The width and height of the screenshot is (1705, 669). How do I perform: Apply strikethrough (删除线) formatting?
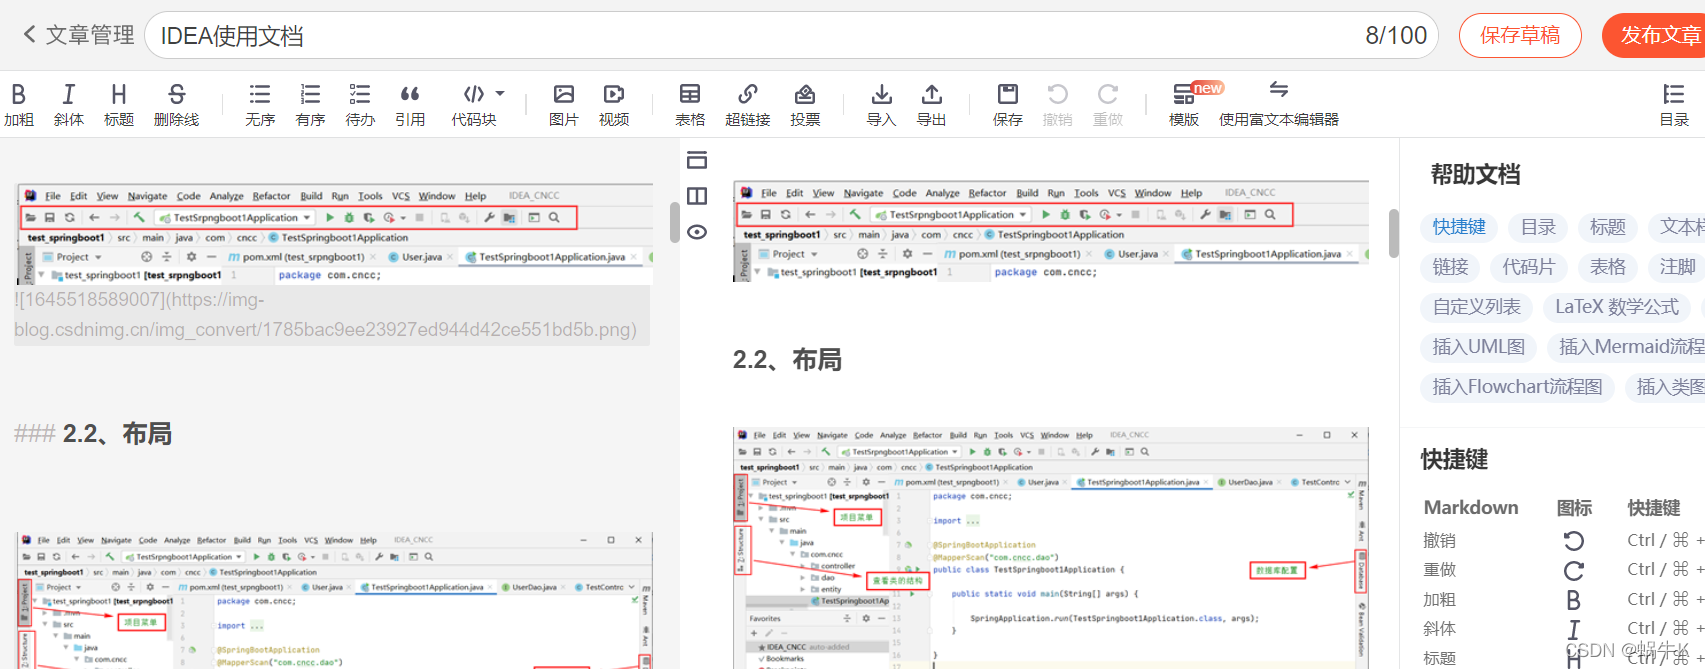coord(176,105)
